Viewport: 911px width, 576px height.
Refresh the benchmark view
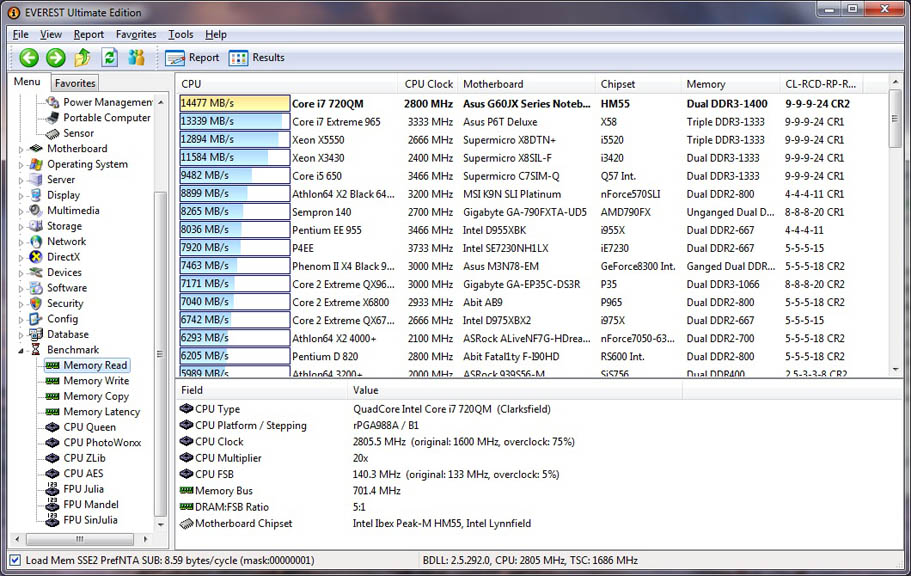[109, 58]
